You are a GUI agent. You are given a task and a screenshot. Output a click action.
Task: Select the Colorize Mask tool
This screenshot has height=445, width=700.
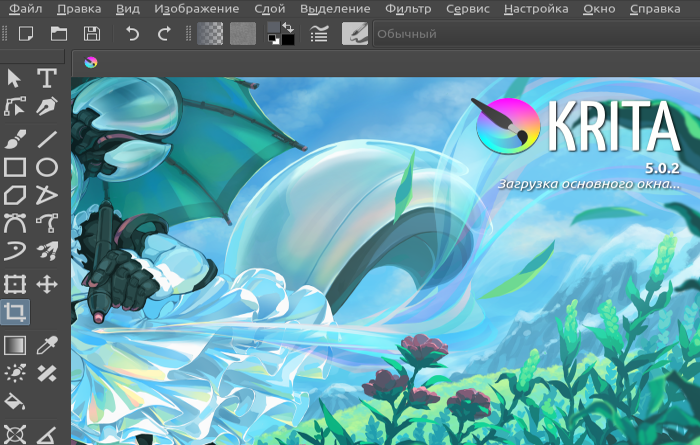14,373
